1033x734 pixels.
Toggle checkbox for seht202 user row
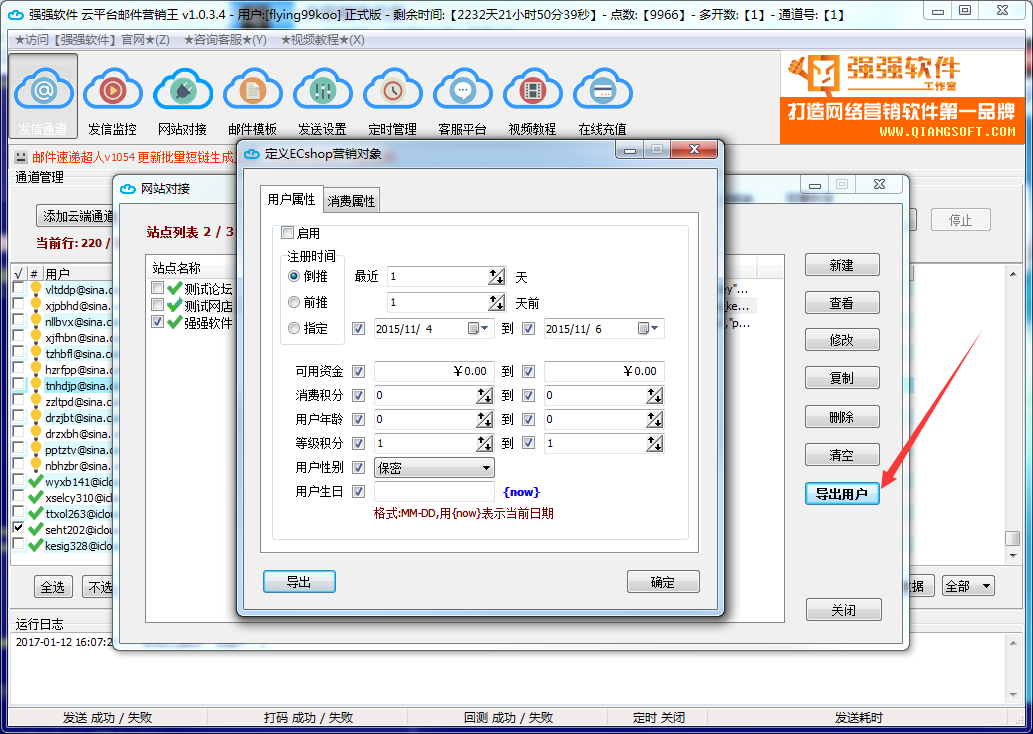pyautogui.click(x=18, y=528)
